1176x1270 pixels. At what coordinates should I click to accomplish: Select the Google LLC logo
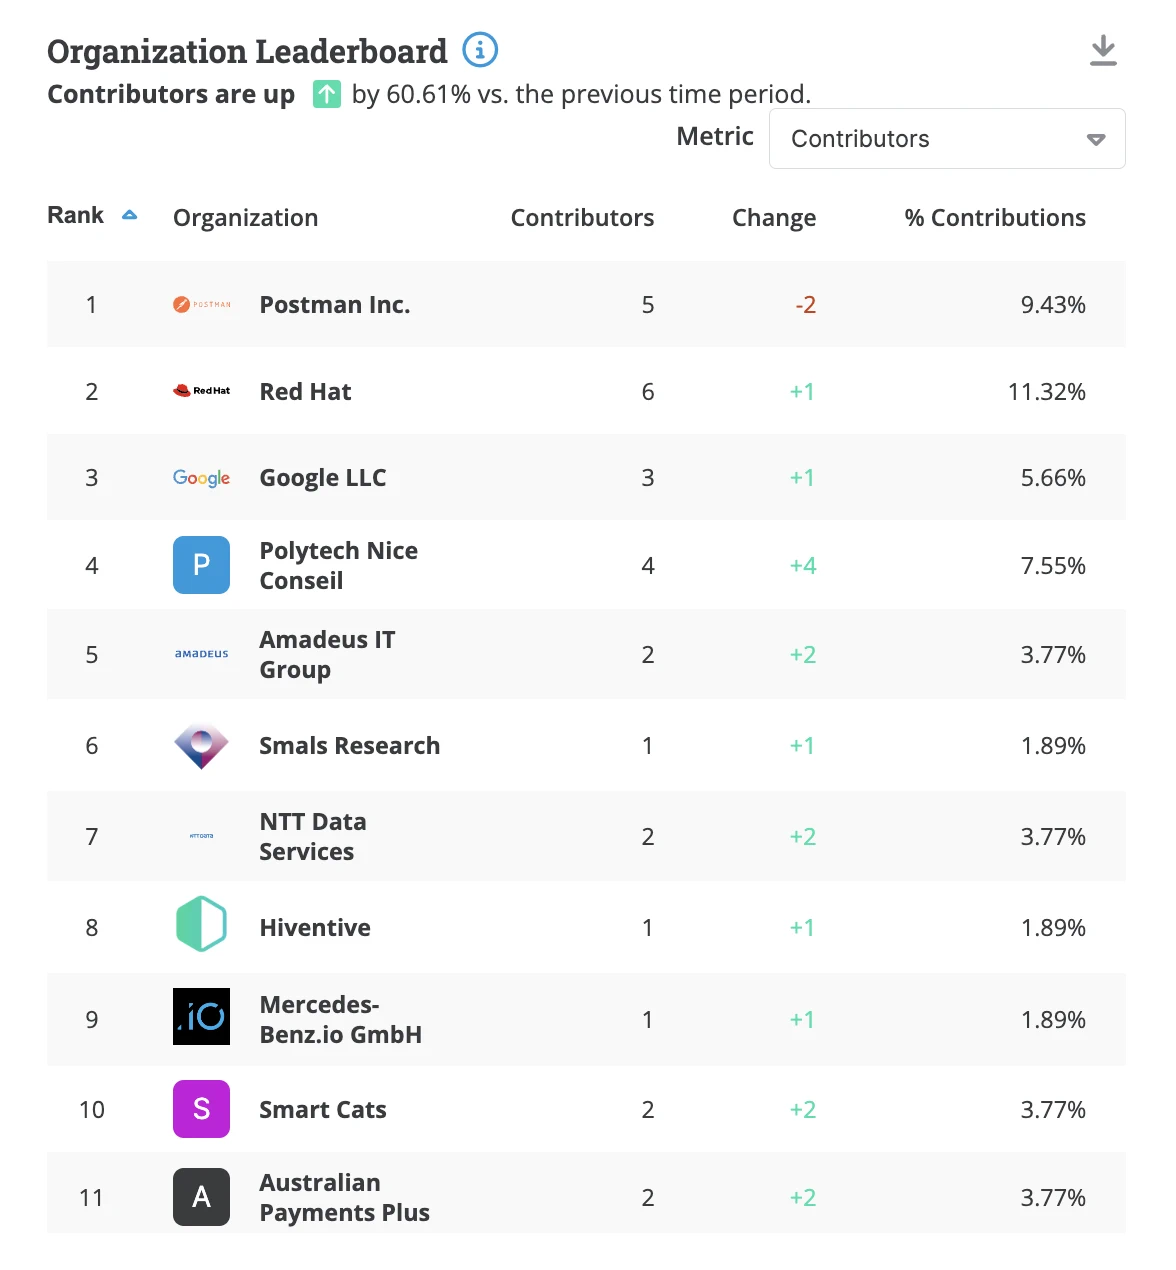pyautogui.click(x=201, y=478)
